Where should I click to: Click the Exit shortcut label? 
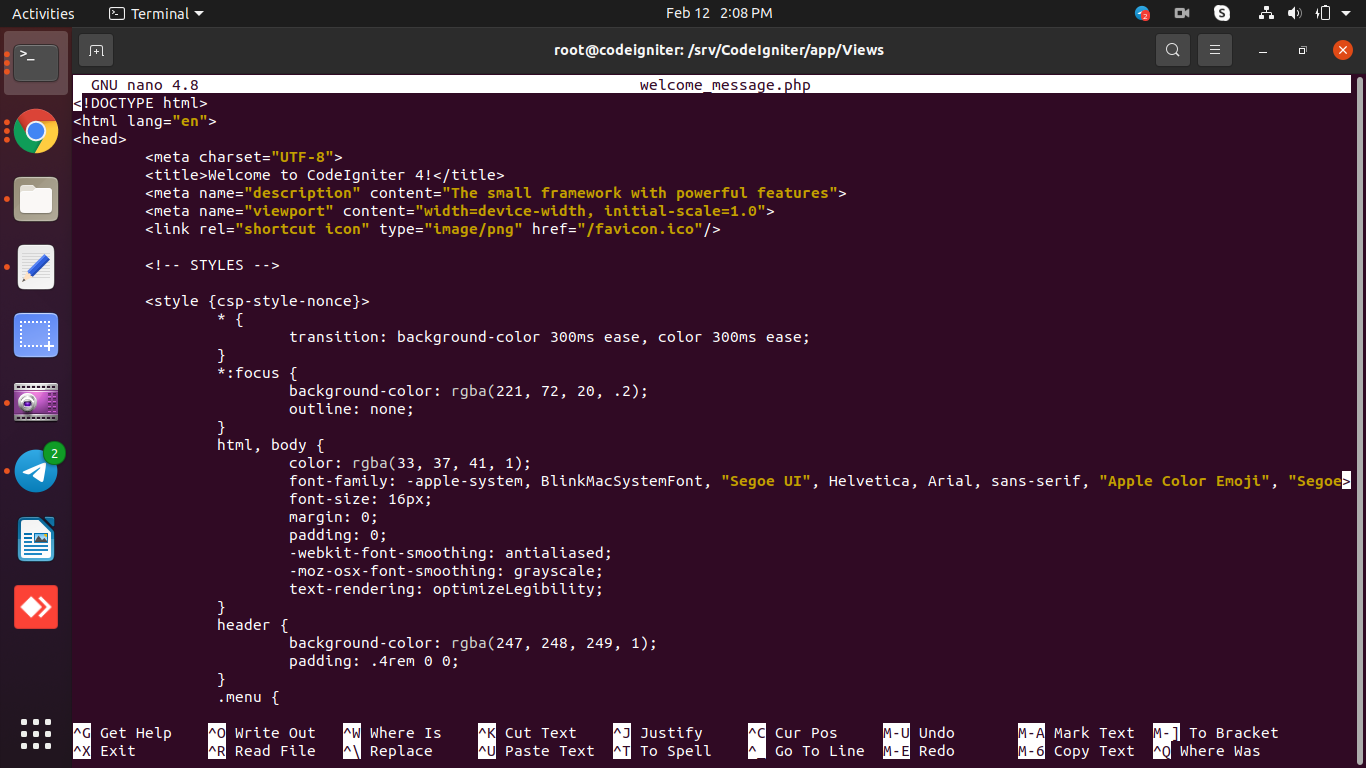[x=118, y=751]
